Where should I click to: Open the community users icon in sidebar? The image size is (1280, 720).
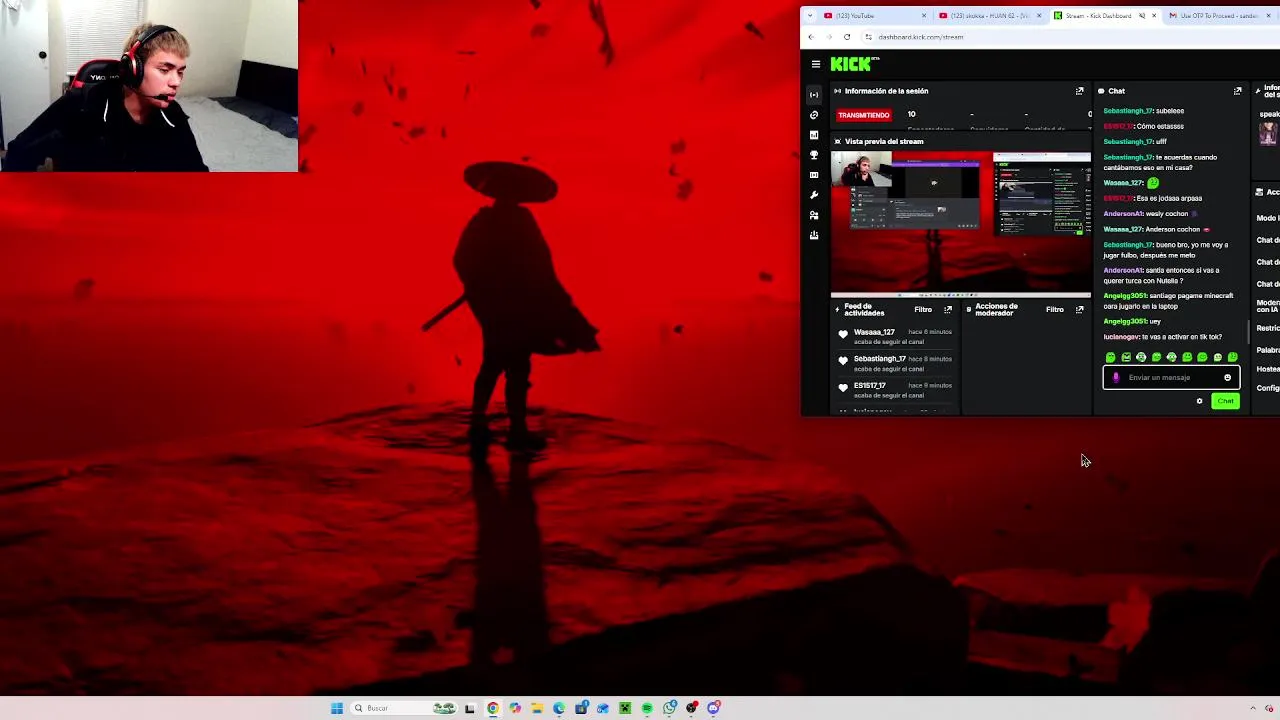(x=814, y=215)
